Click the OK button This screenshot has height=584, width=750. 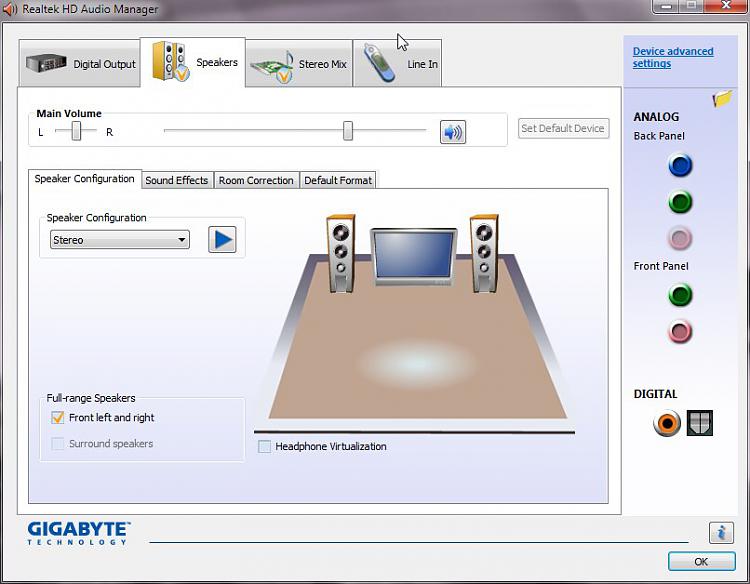point(701,562)
